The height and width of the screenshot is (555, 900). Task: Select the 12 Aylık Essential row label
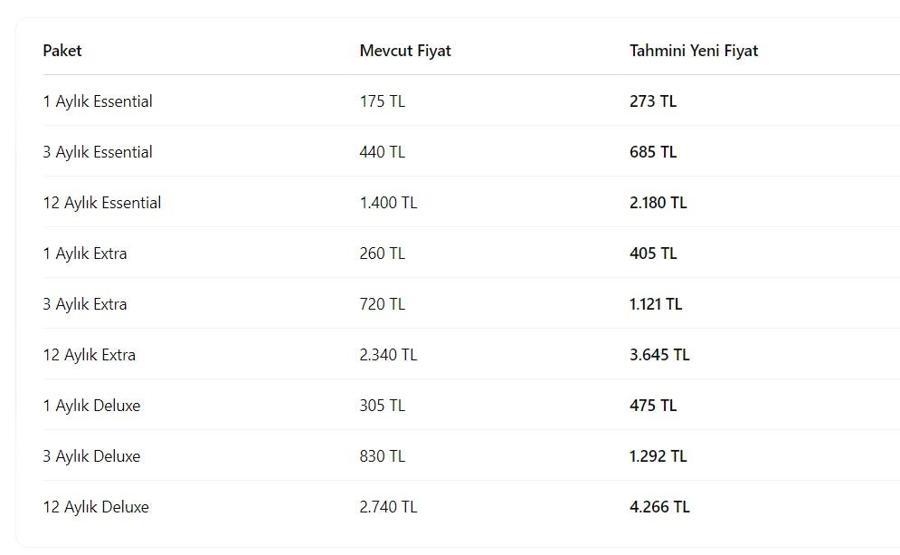[102, 203]
